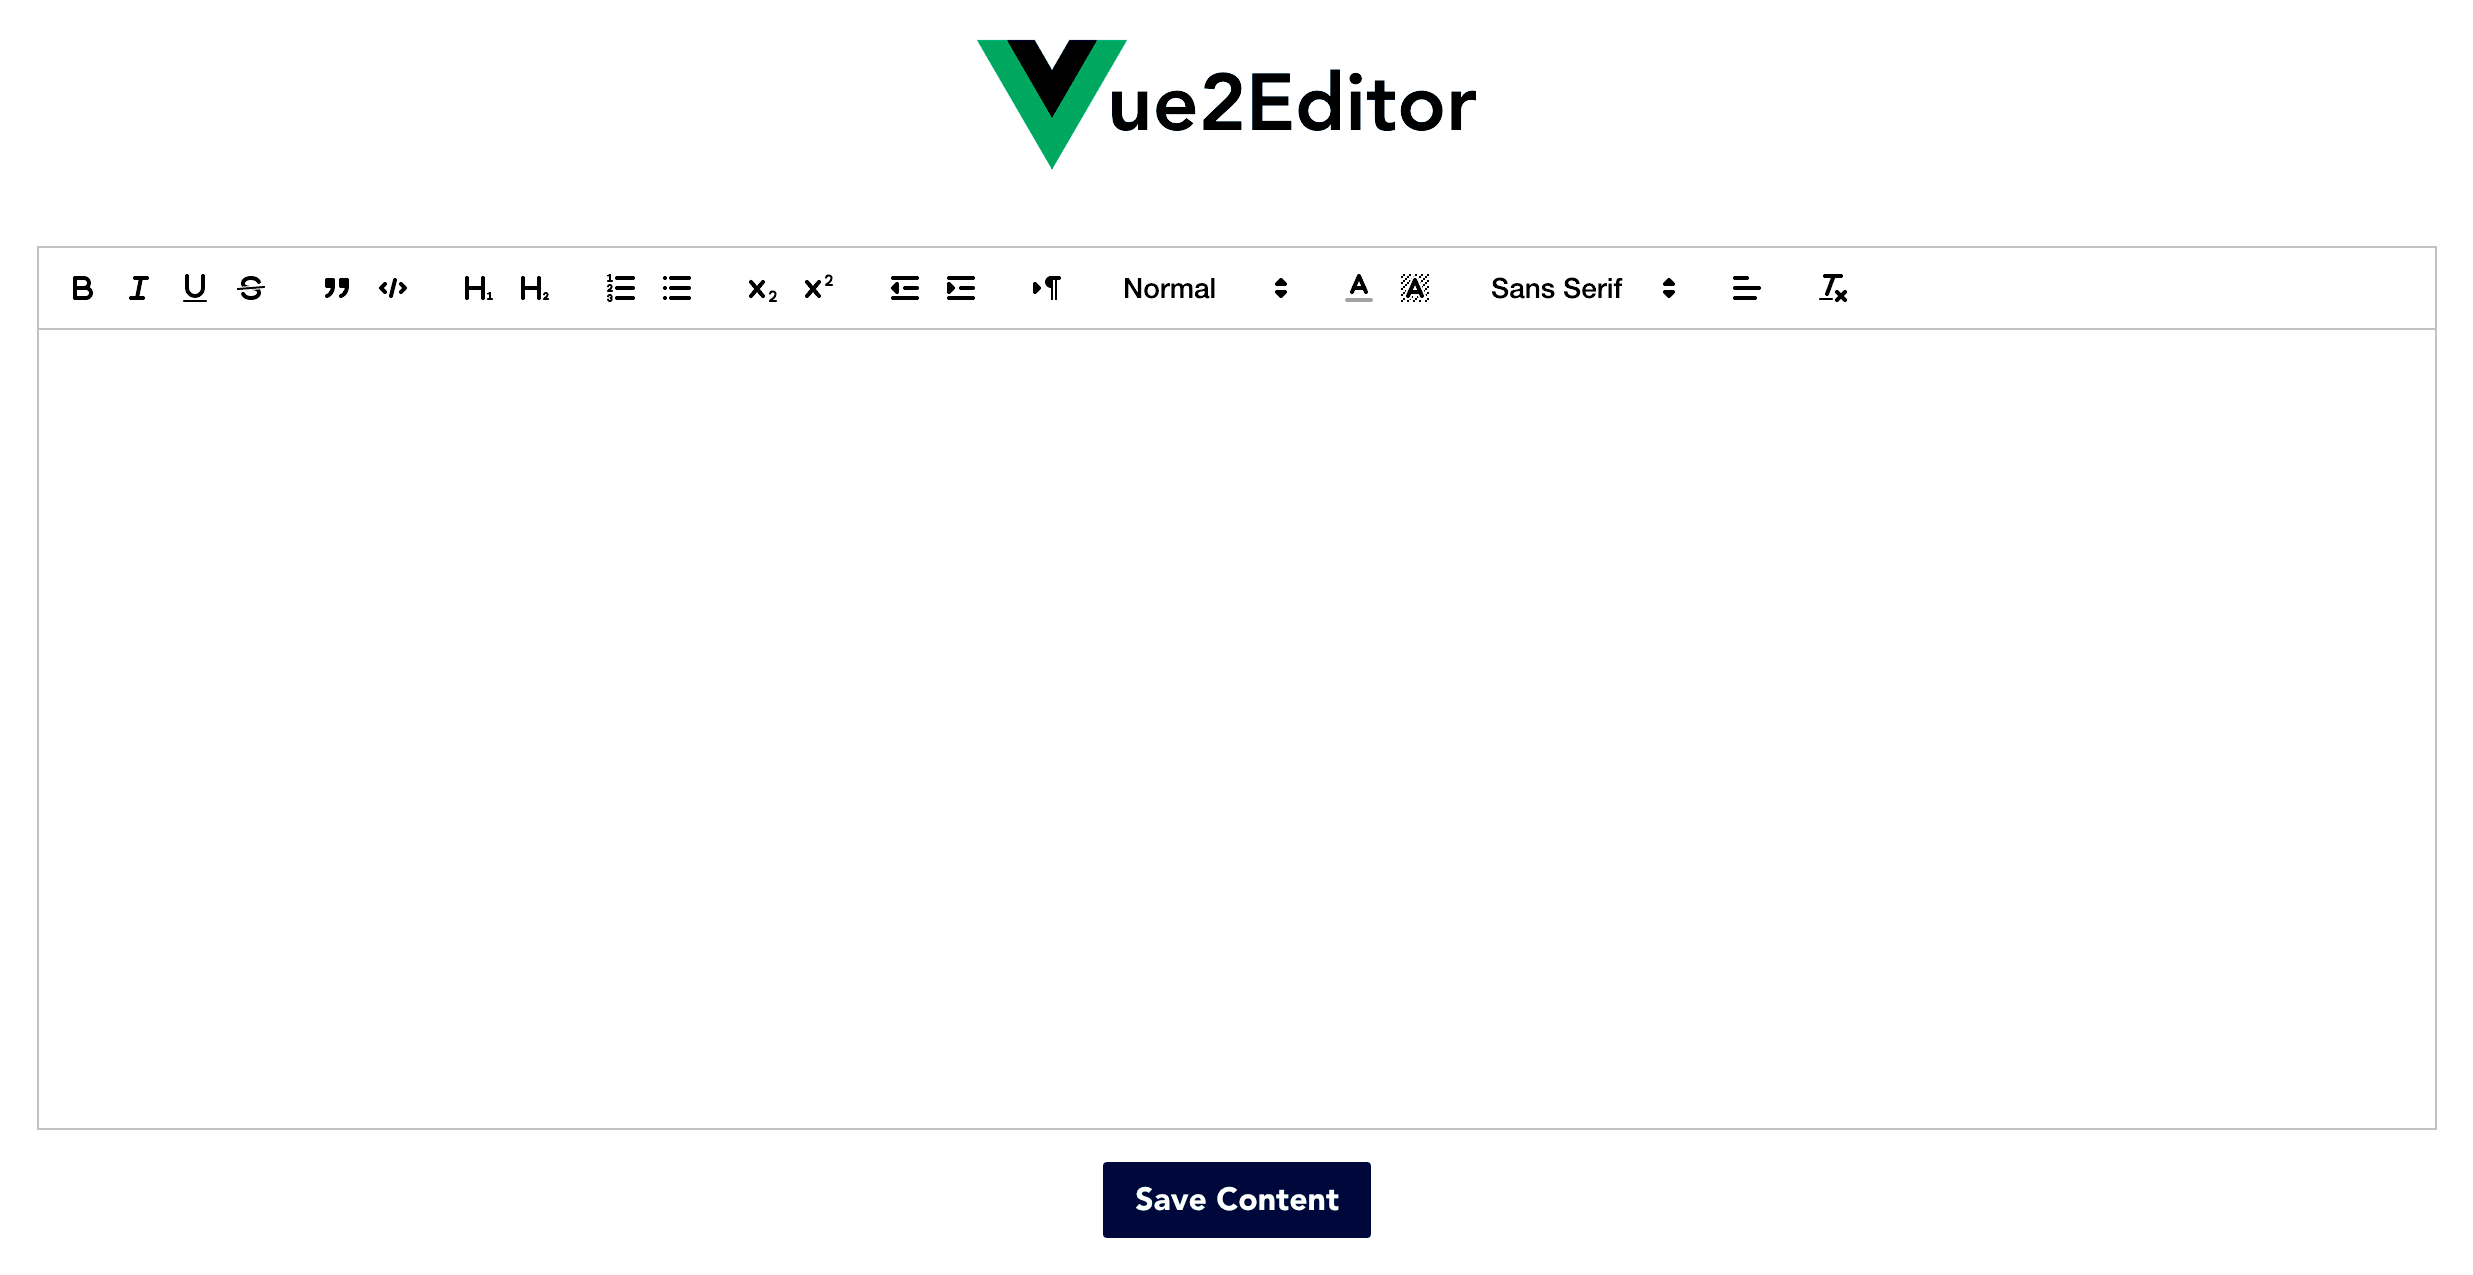Toggle bold formatting on selected text
The image size is (2473, 1275).
click(83, 288)
